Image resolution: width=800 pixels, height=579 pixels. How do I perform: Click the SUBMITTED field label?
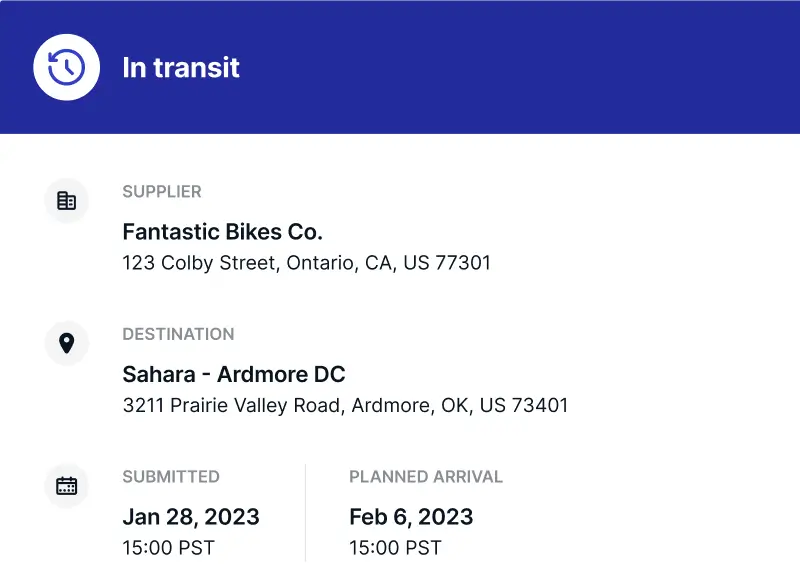[x=170, y=477]
